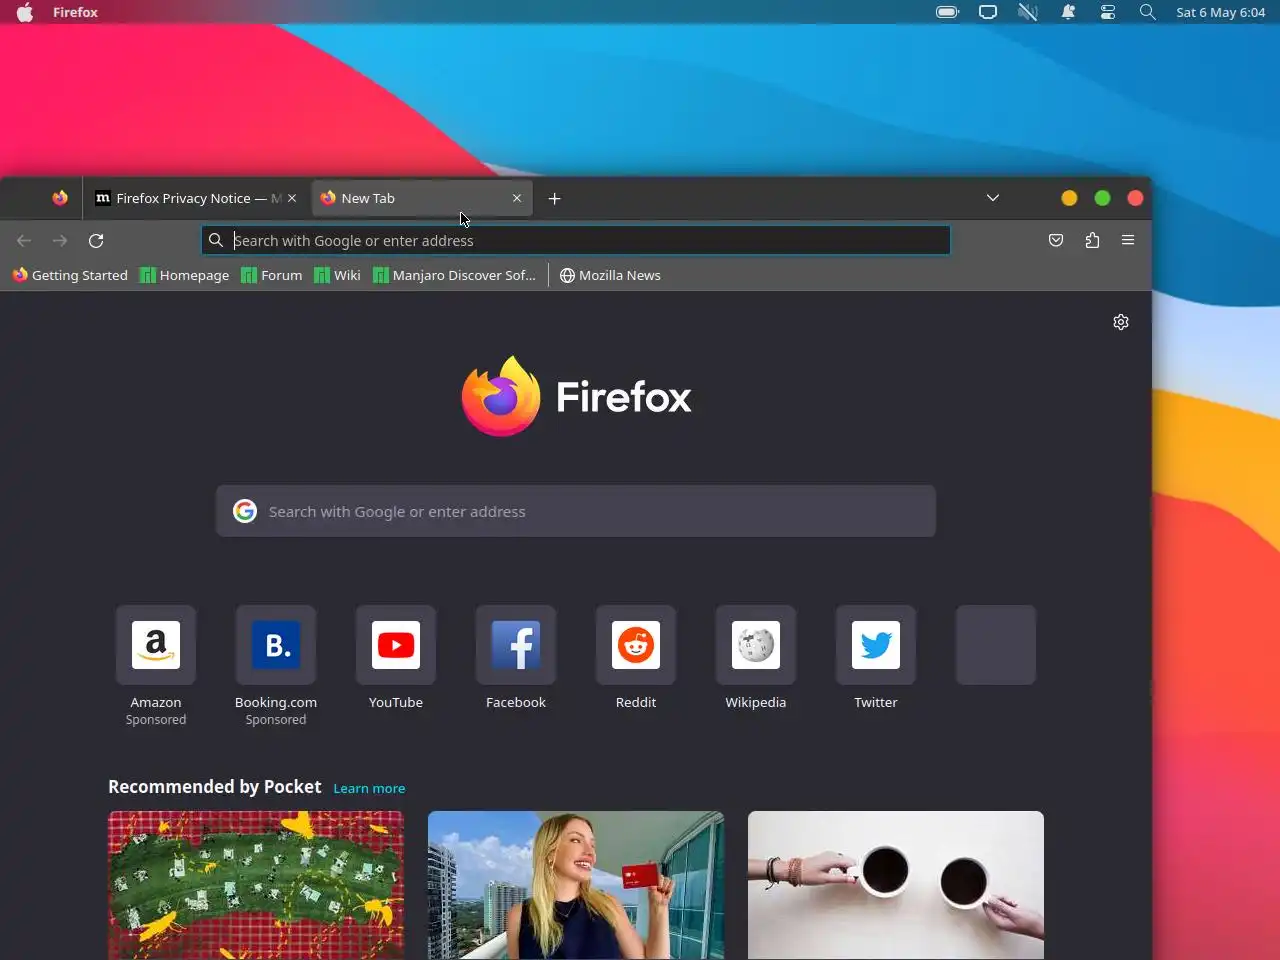Reload the current page
The image size is (1280, 960).
click(96, 240)
